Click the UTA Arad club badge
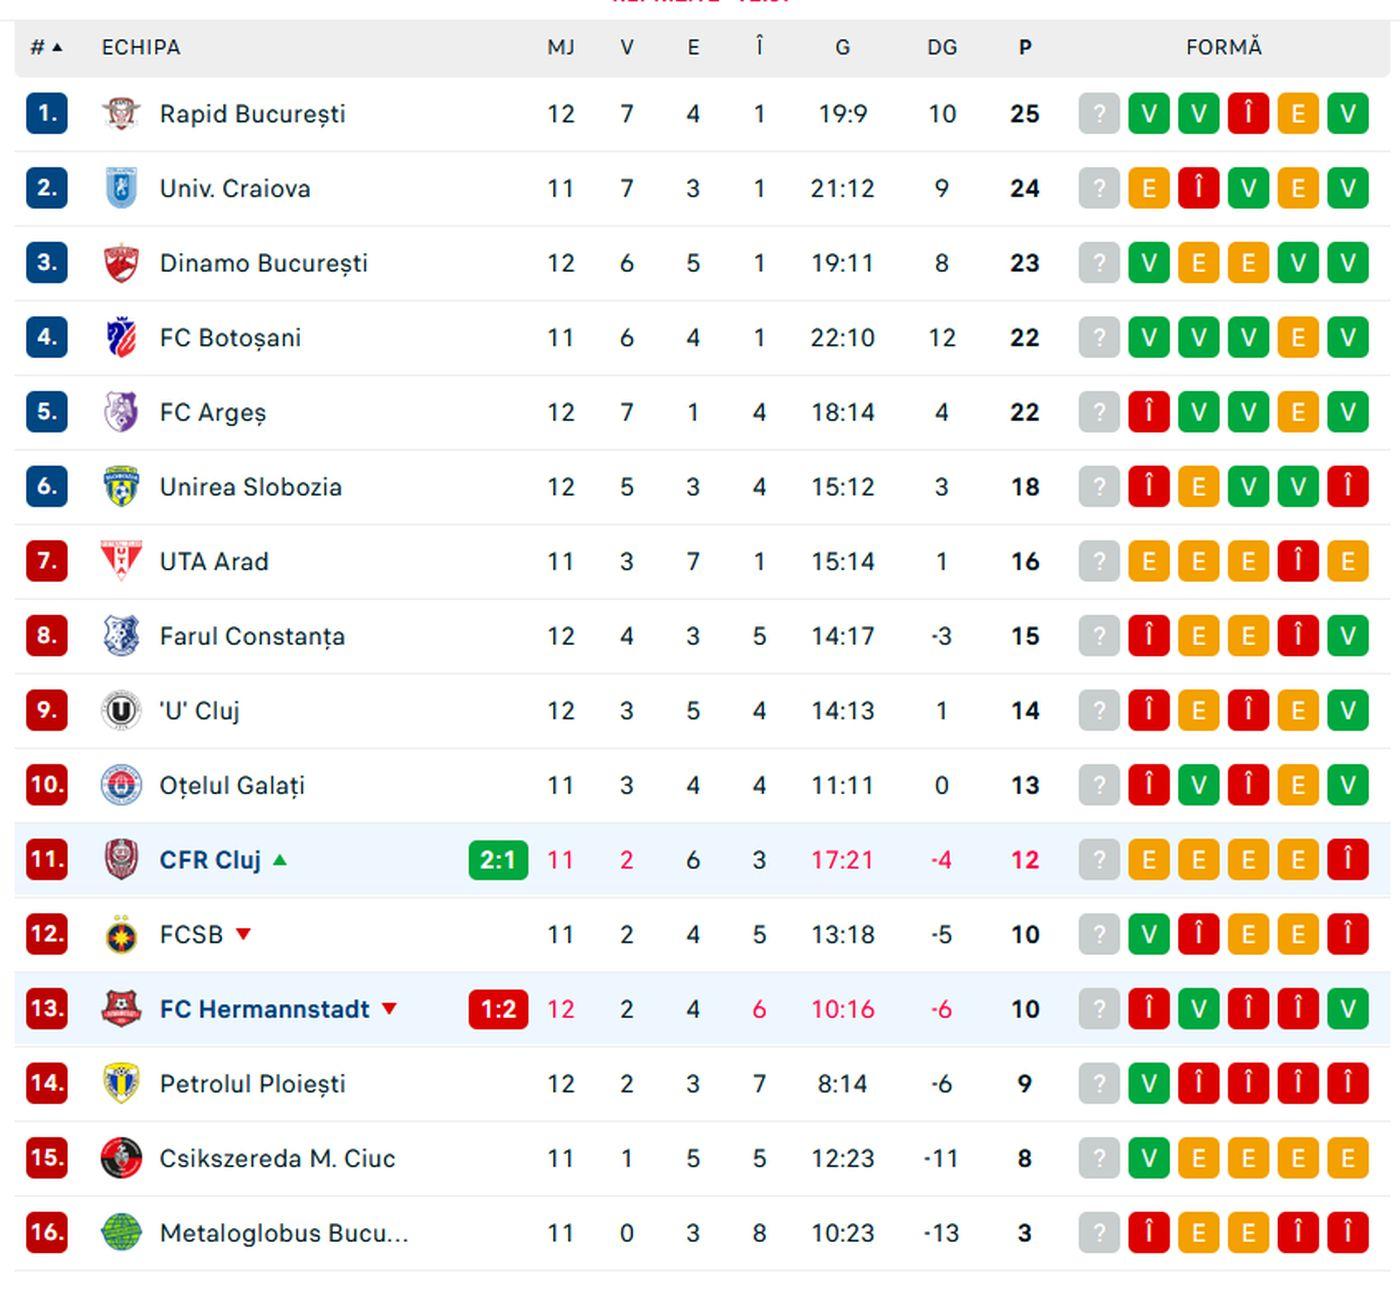Viewport: 1400px width, 1291px height. pos(121,561)
